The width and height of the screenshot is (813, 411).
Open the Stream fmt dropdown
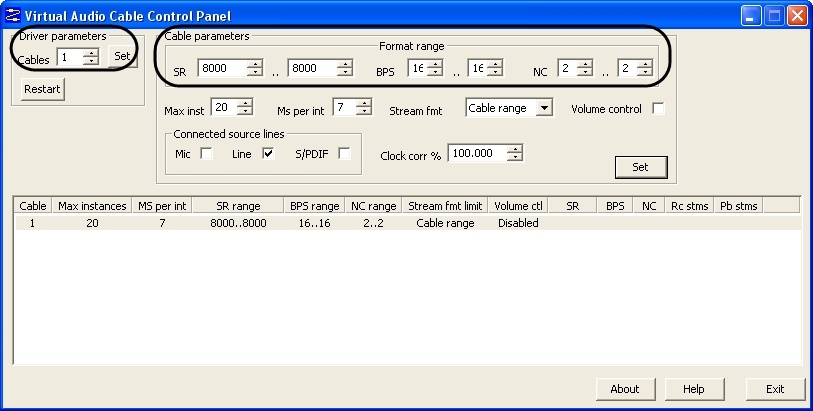(543, 108)
